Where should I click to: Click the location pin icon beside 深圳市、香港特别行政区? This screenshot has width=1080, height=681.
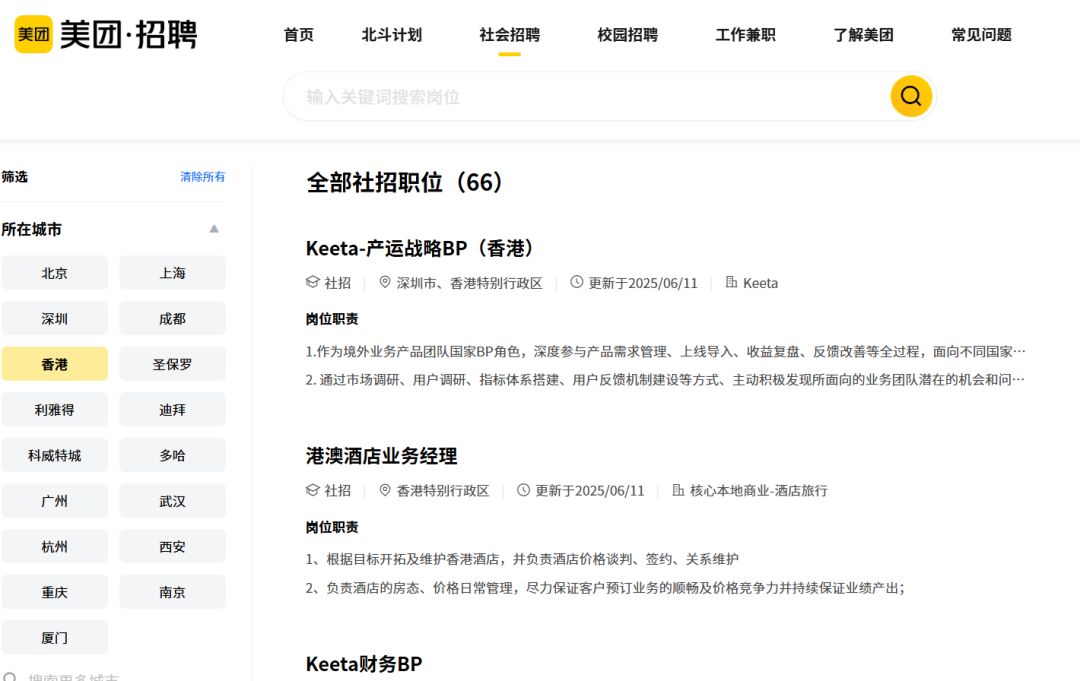[385, 282]
